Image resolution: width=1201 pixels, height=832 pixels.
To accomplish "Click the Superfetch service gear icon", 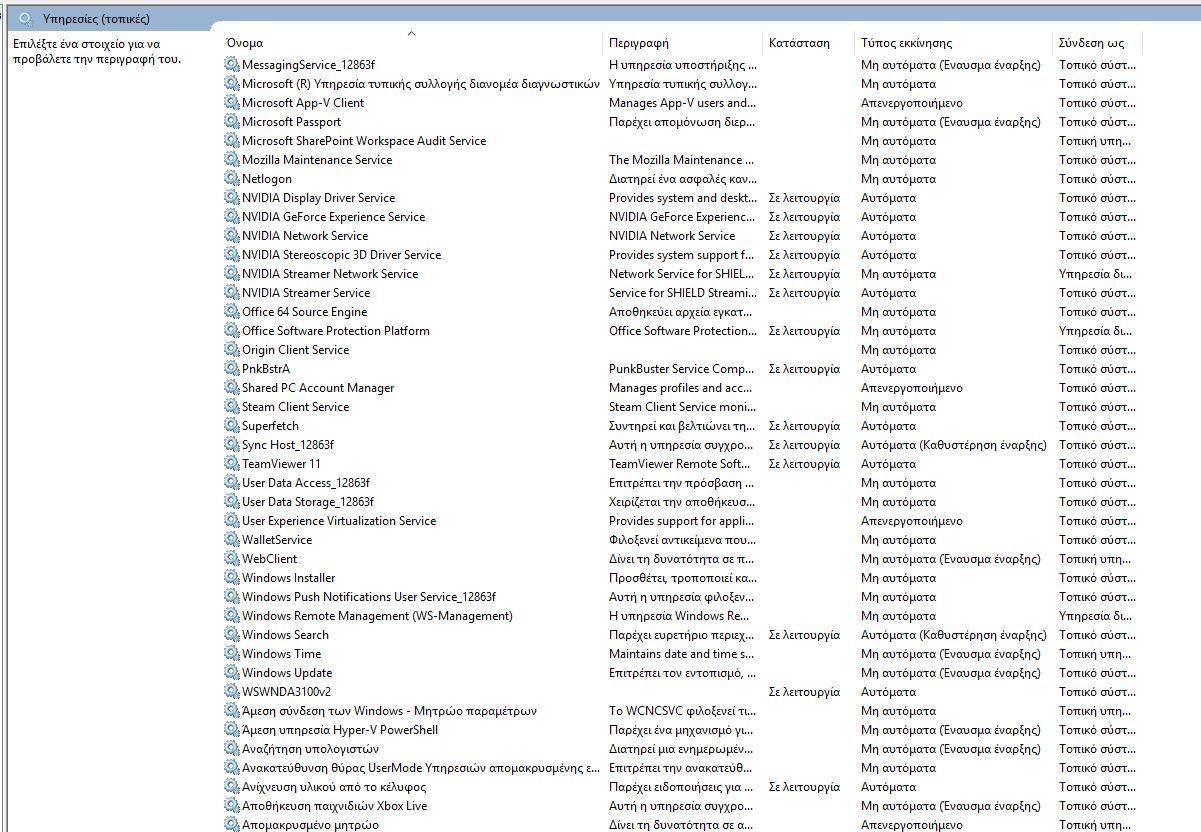I will (232, 426).
